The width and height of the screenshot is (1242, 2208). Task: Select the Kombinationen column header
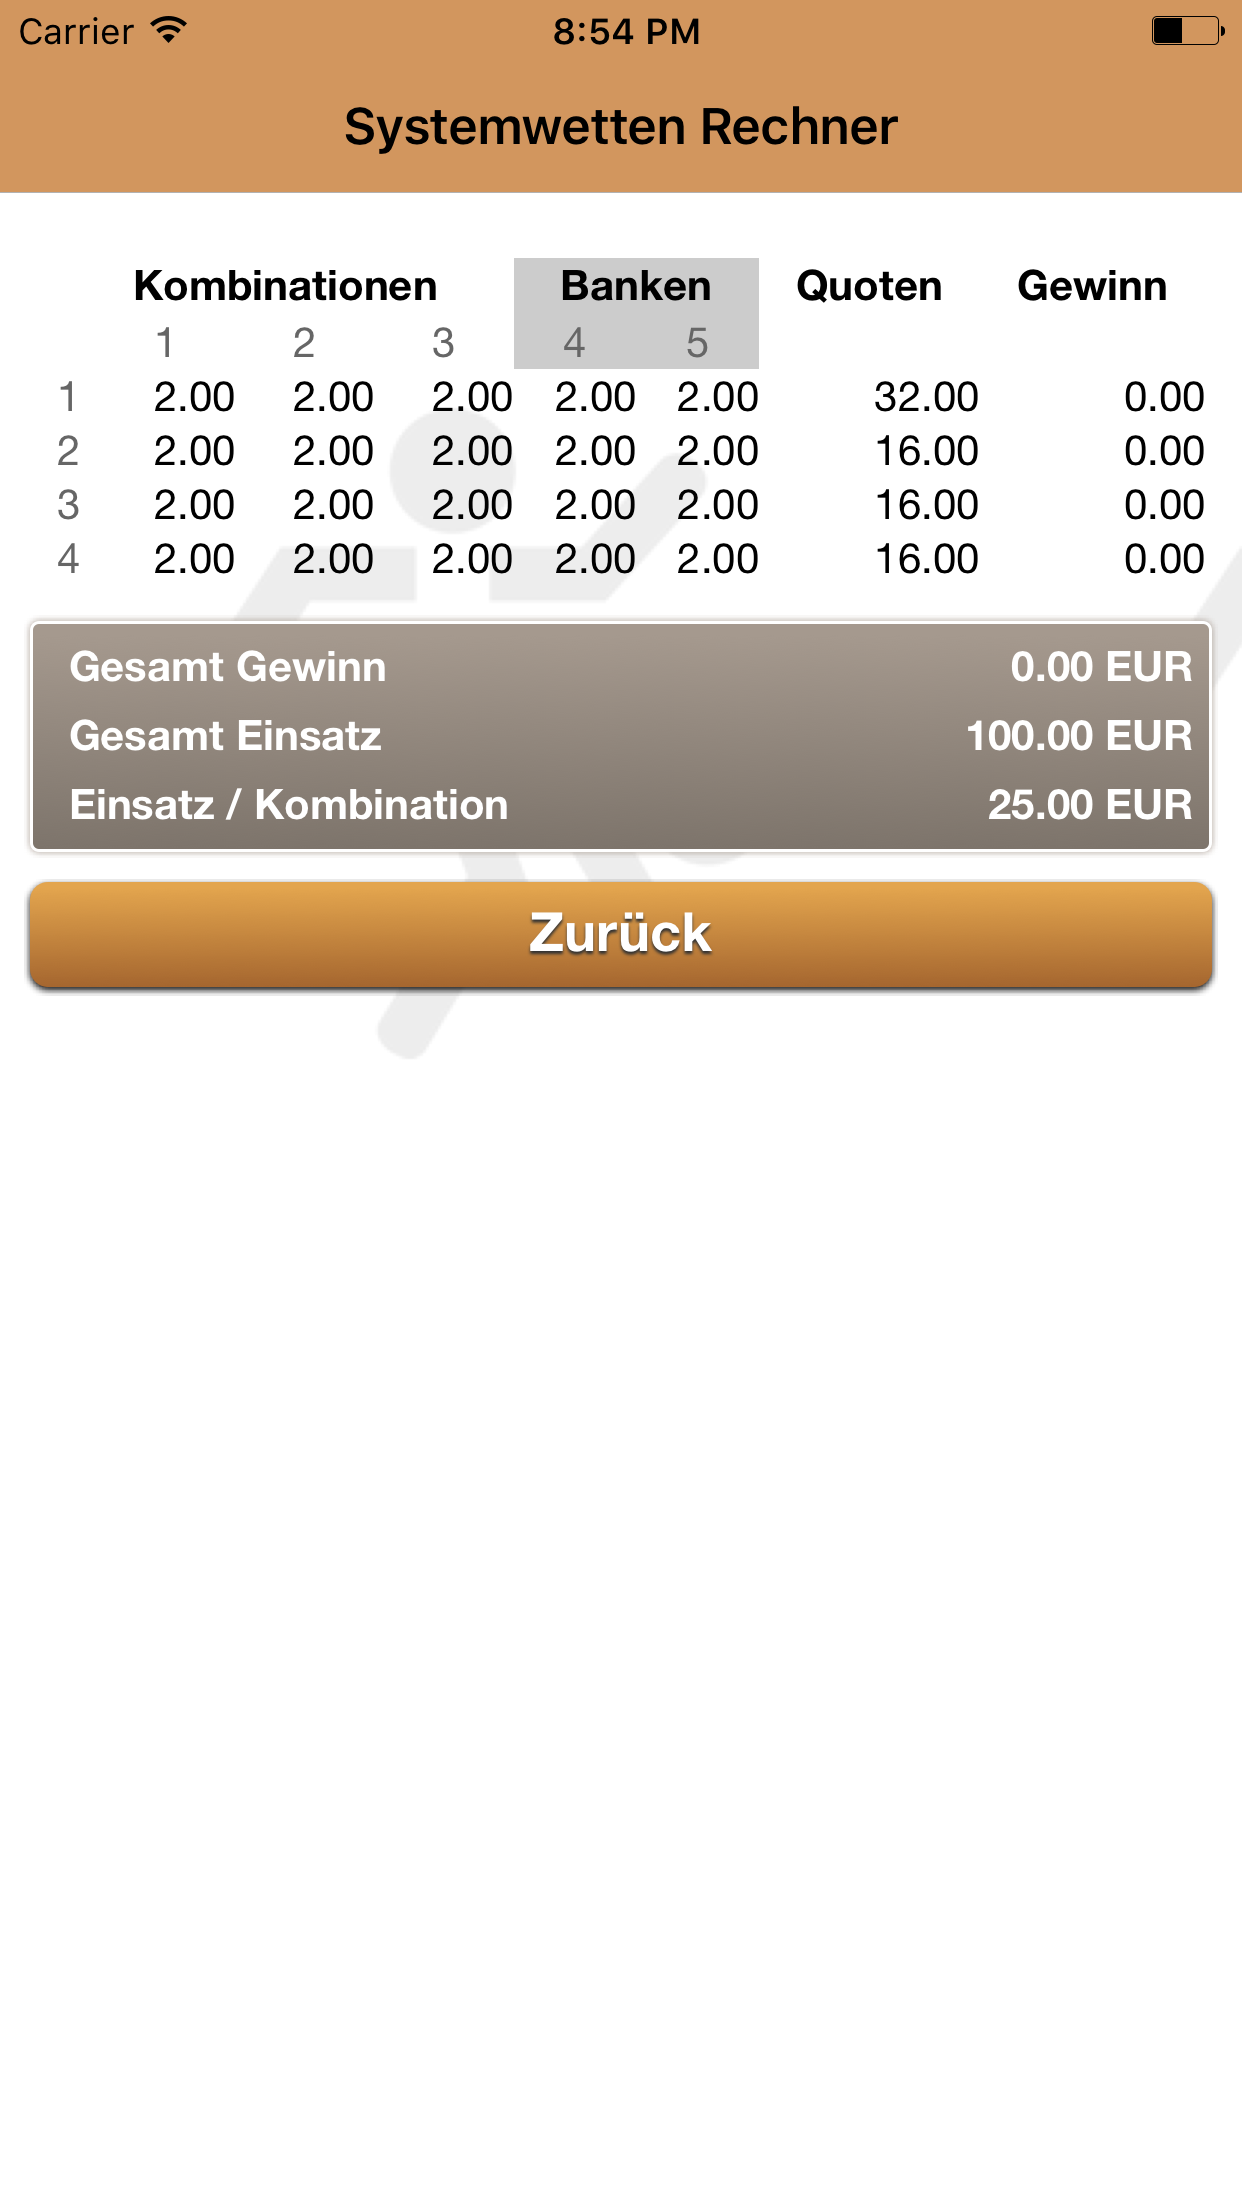(285, 286)
